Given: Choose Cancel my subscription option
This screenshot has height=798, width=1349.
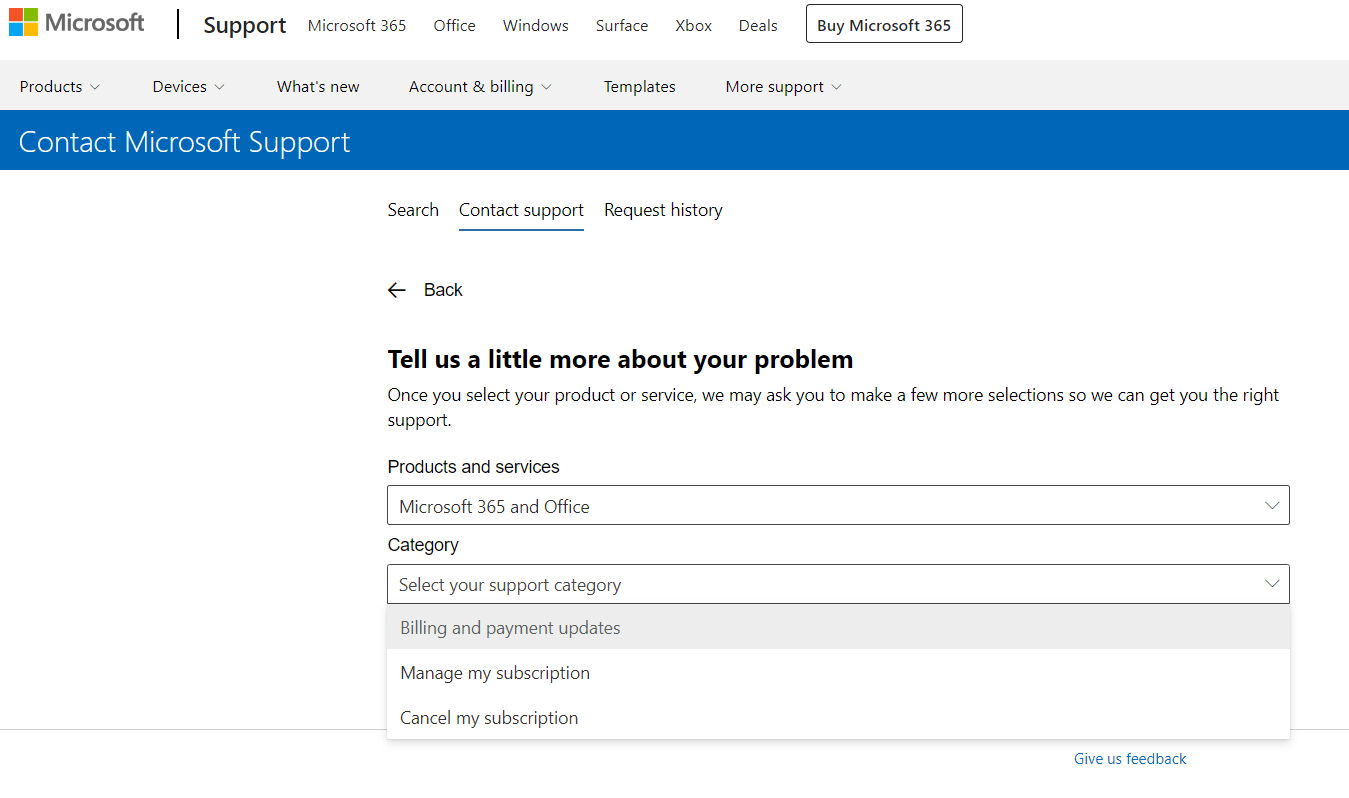Looking at the screenshot, I should pyautogui.click(x=838, y=718).
